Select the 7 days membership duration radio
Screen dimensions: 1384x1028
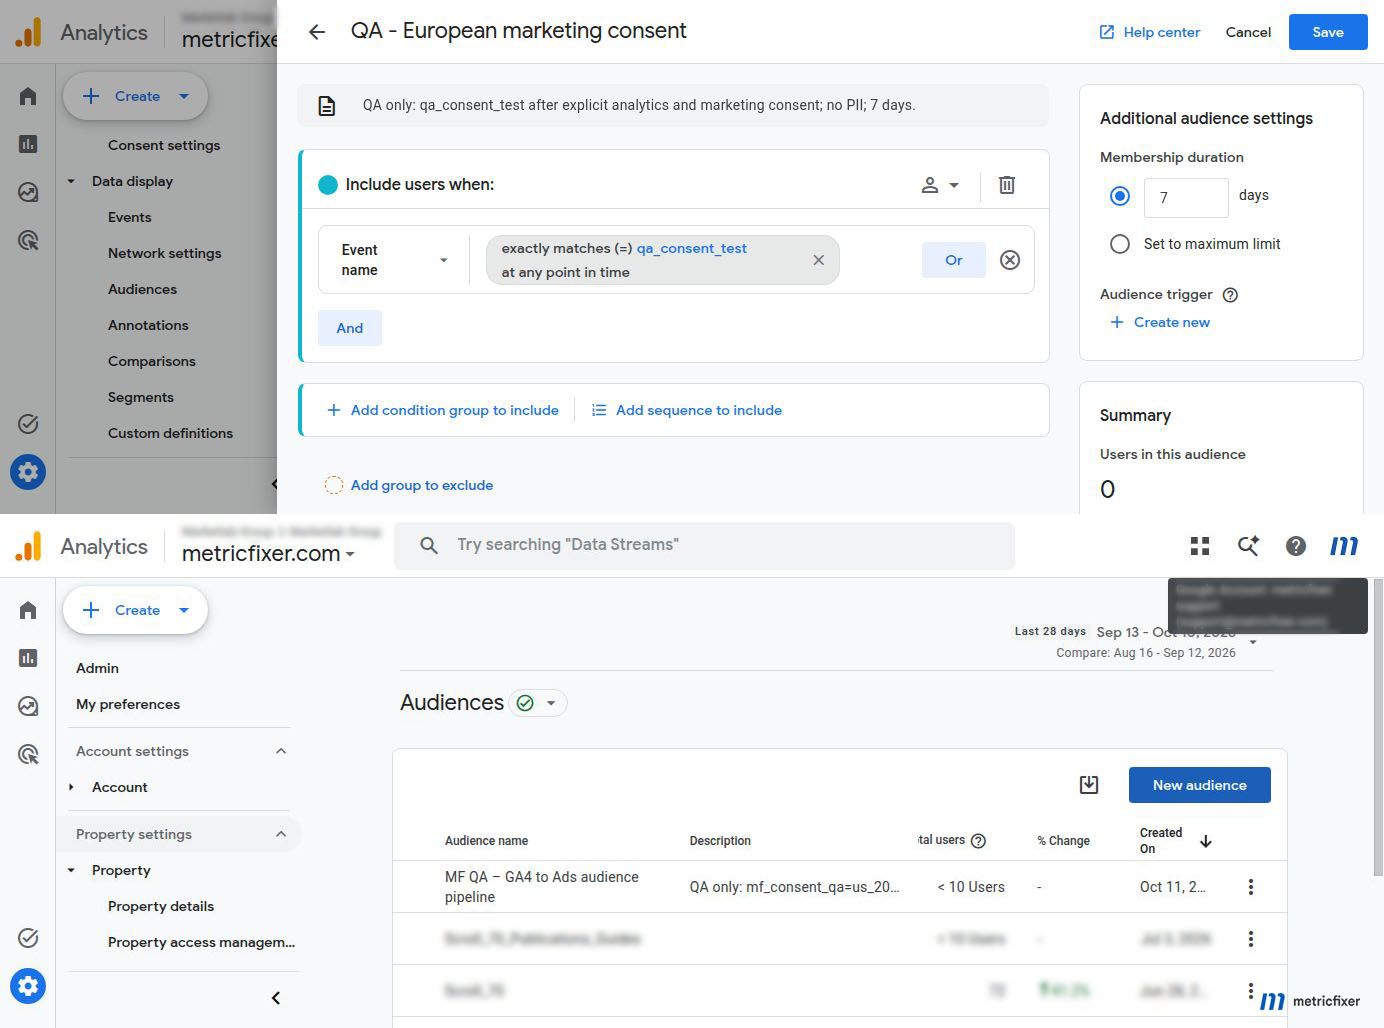pos(1120,196)
